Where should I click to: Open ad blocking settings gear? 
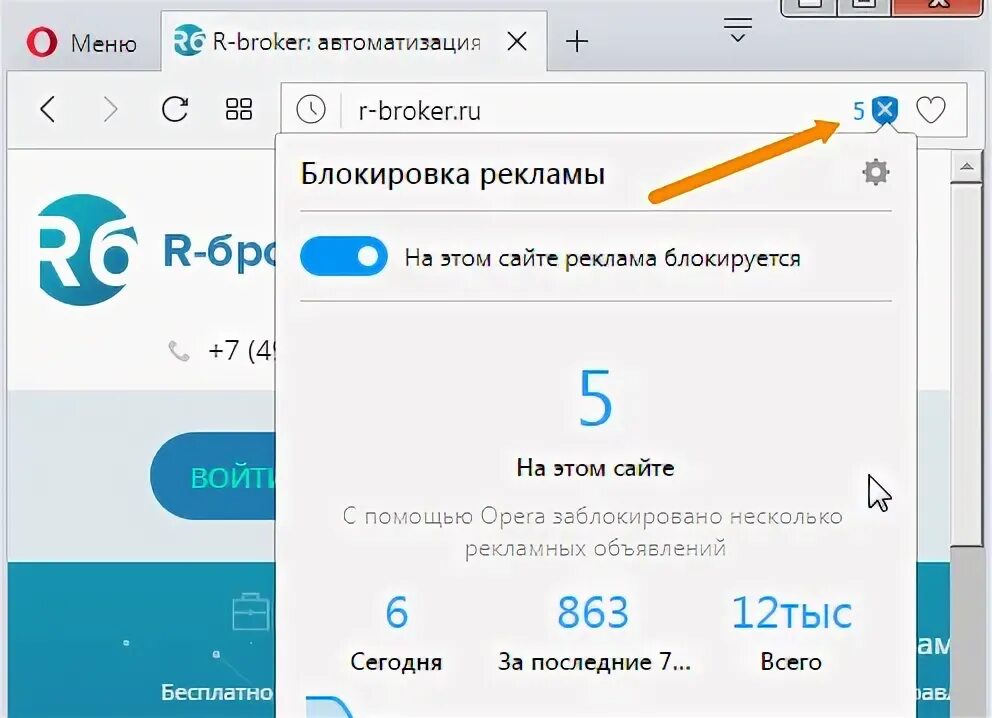pos(876,172)
